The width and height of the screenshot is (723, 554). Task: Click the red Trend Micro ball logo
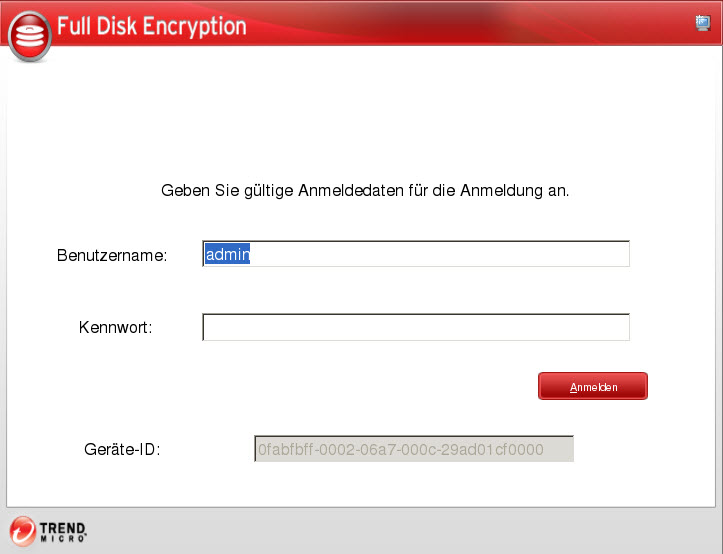21,530
